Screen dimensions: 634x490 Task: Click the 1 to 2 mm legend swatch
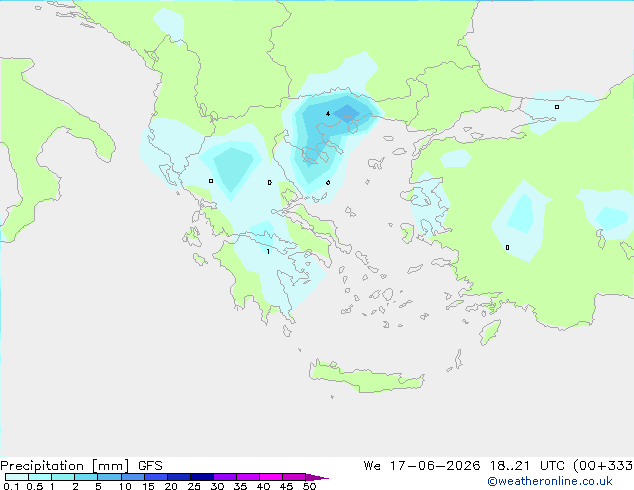pyautogui.click(x=63, y=477)
